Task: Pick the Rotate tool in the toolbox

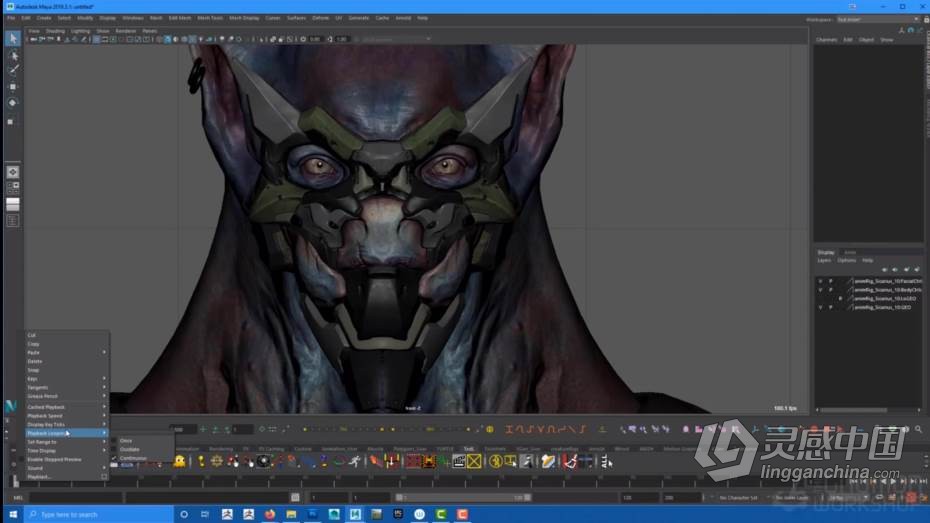Action: click(12, 103)
